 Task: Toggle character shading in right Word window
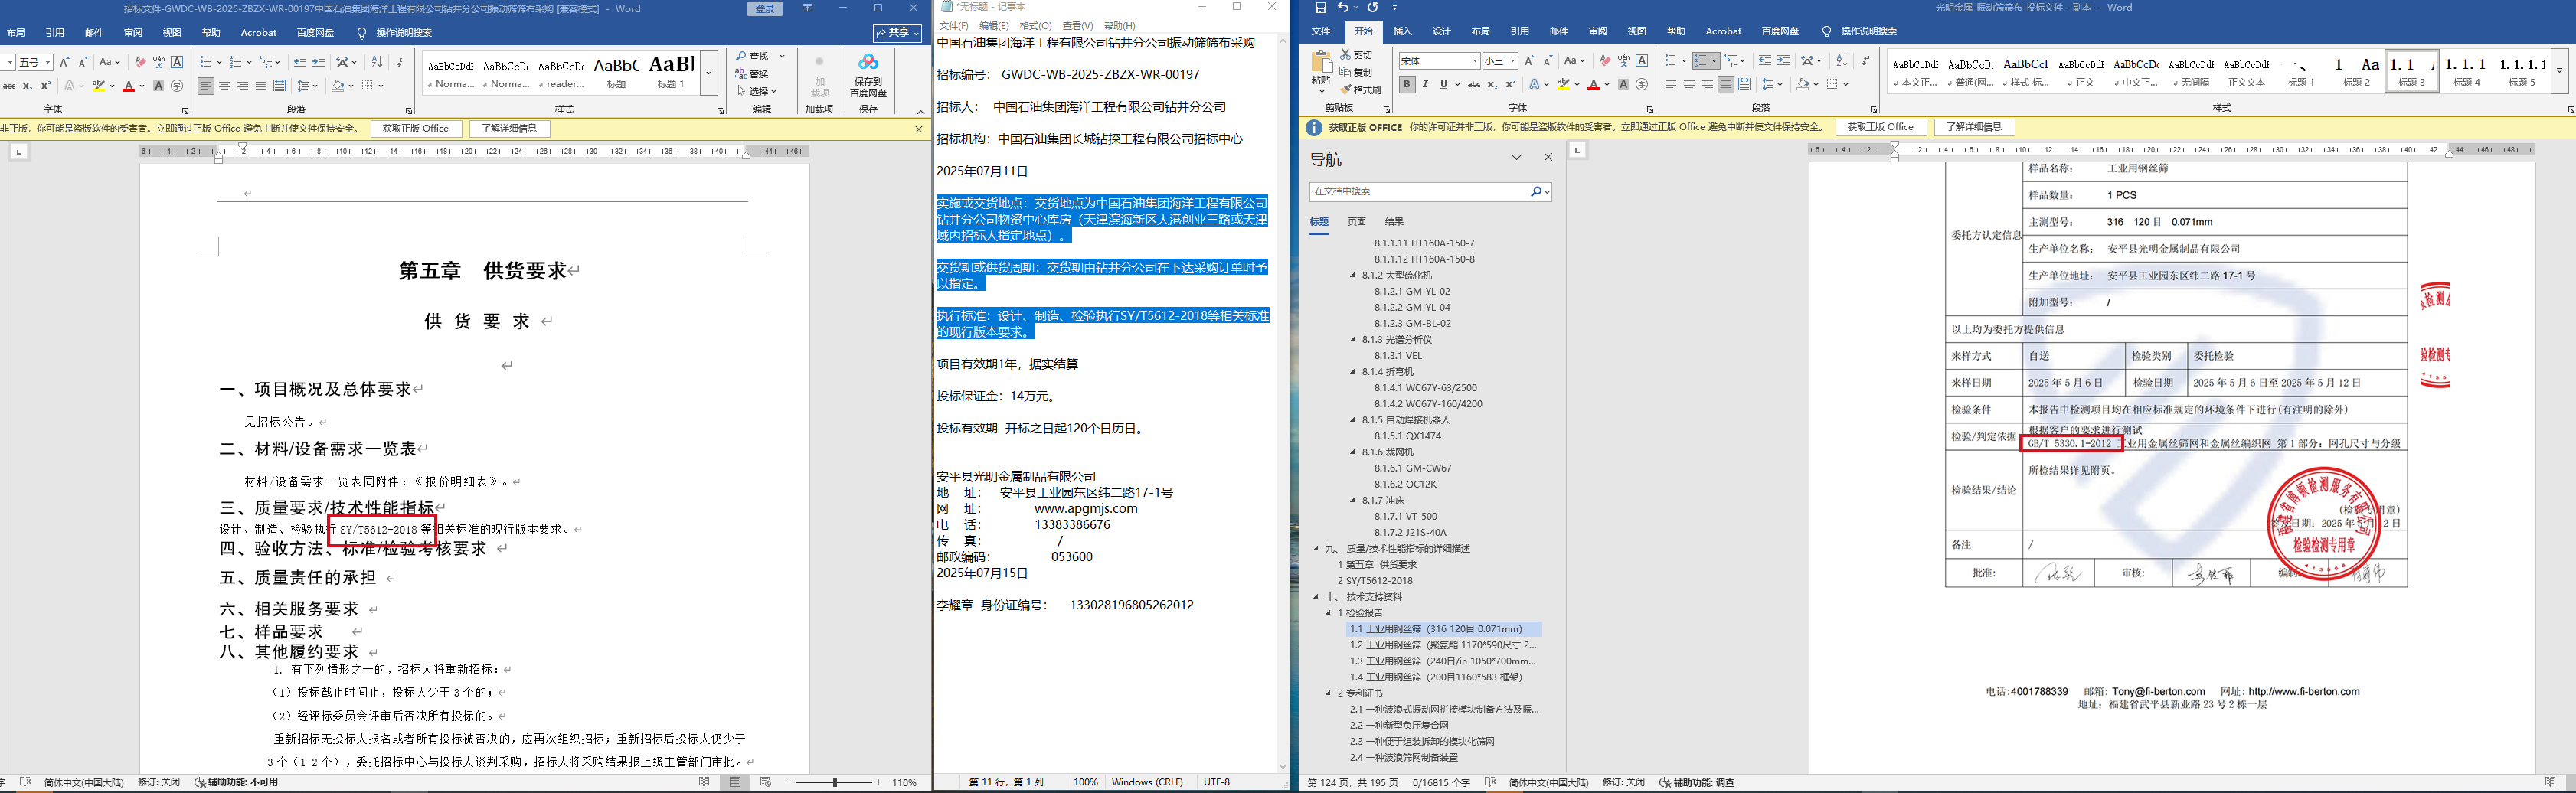pyautogui.click(x=1623, y=85)
